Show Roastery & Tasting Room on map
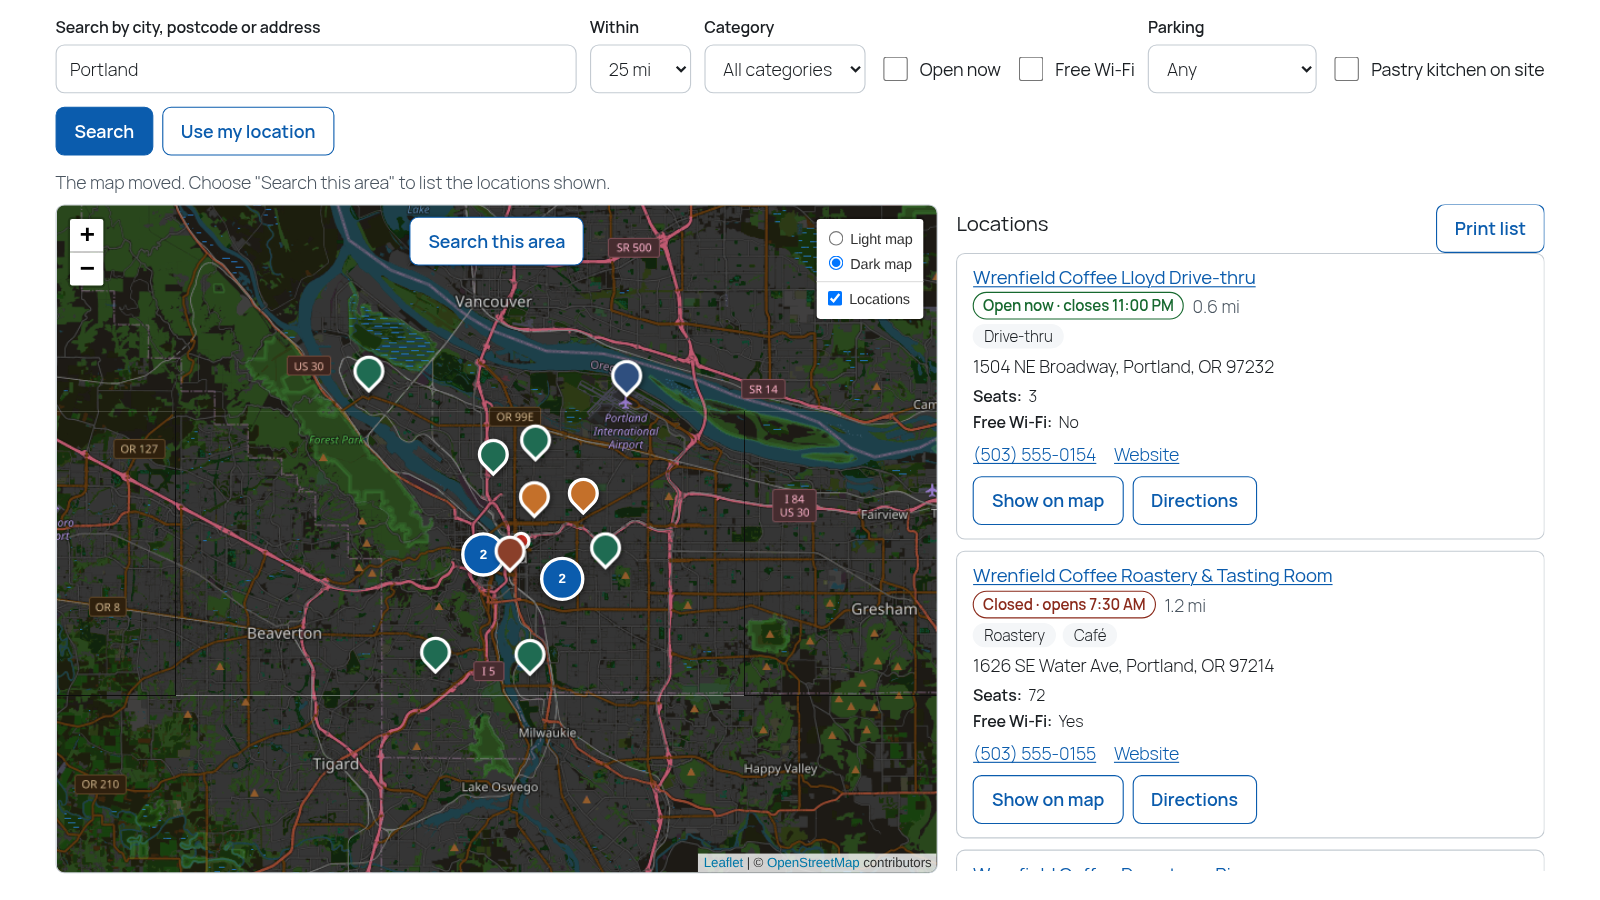This screenshot has height=900, width=1600. [1048, 800]
